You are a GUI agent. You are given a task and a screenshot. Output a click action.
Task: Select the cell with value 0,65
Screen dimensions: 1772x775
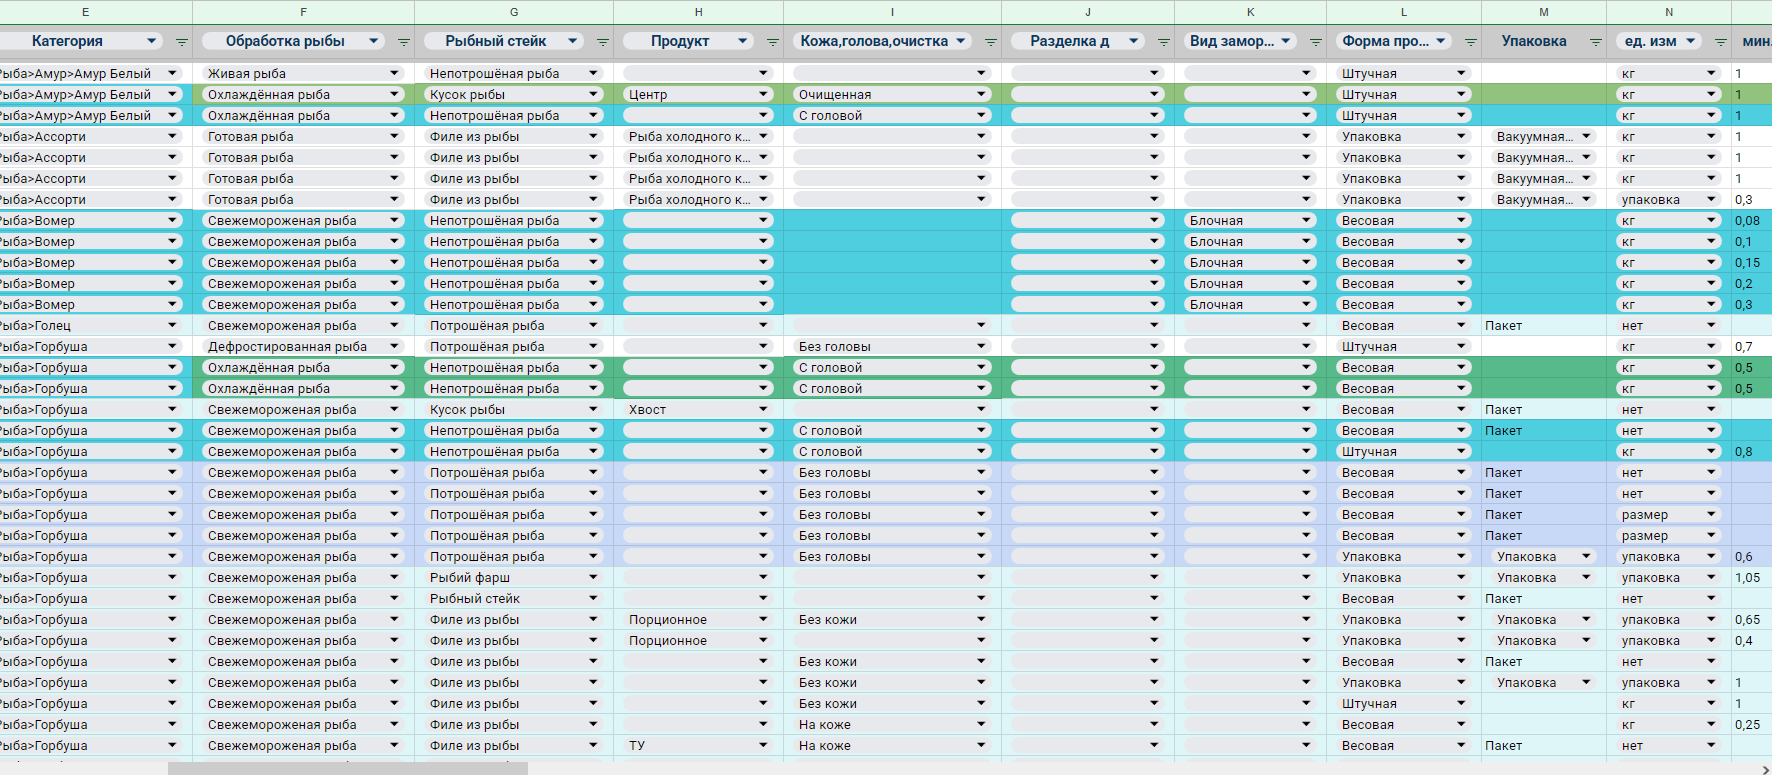point(1751,619)
